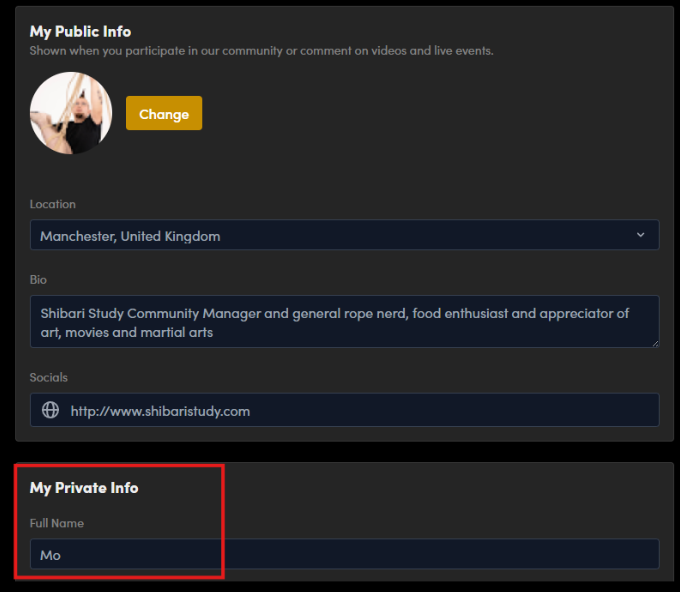This screenshot has width=680, height=592.
Task: Expand Location using the chevron arrow
Action: point(641,235)
